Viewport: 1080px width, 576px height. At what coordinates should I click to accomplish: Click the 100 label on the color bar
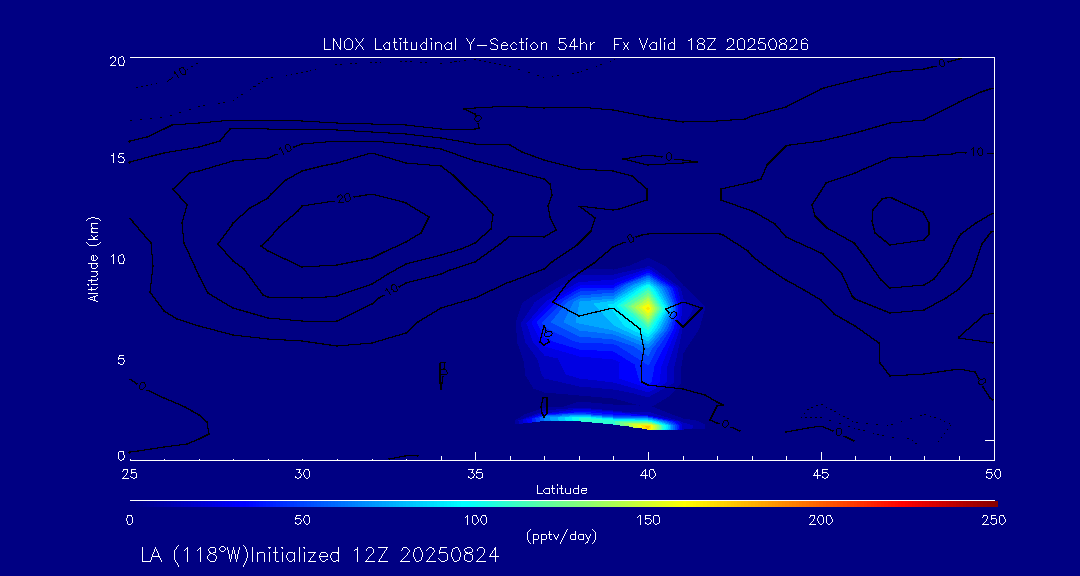(x=475, y=520)
